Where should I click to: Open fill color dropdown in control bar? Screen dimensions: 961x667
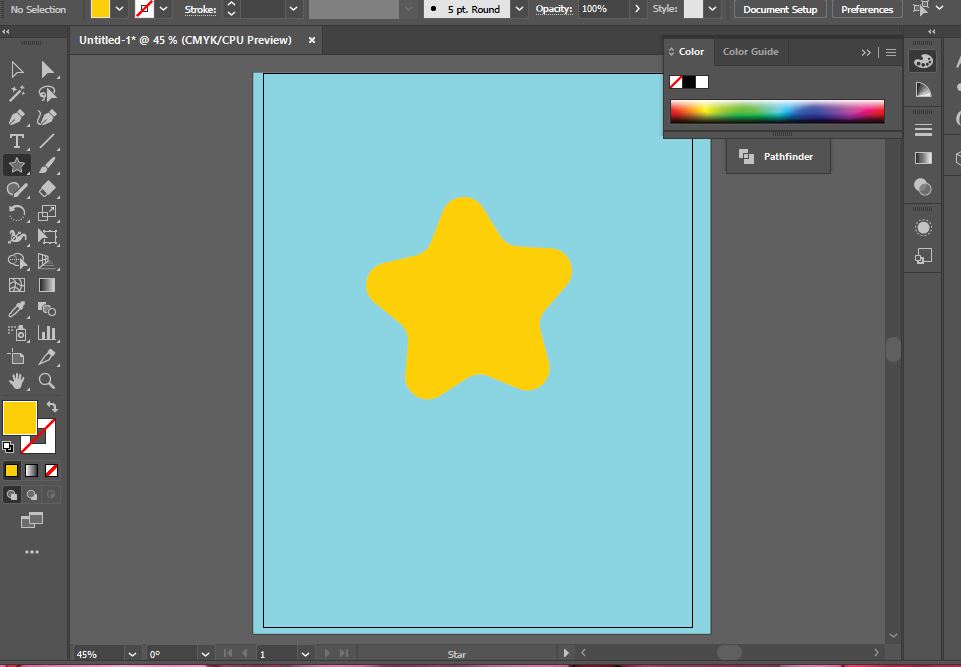120,9
